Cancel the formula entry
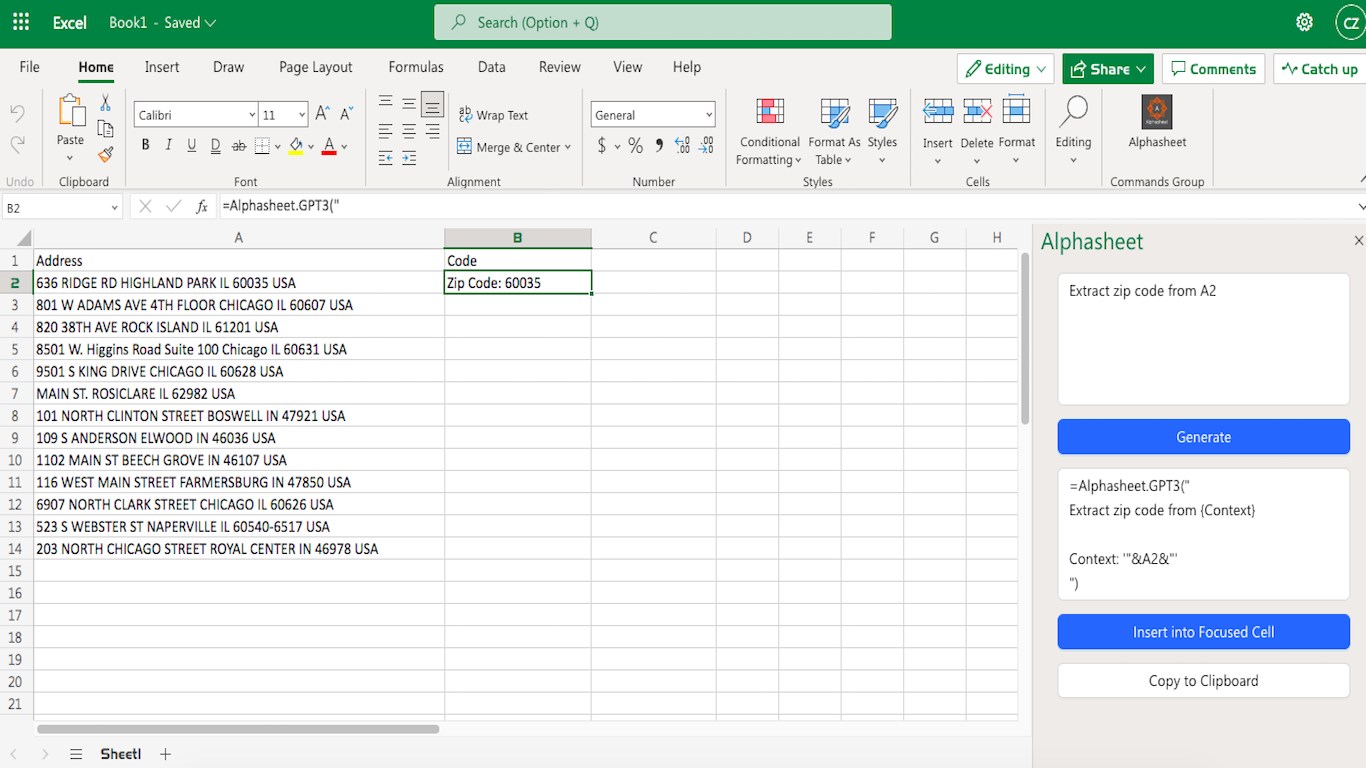 click(x=145, y=207)
